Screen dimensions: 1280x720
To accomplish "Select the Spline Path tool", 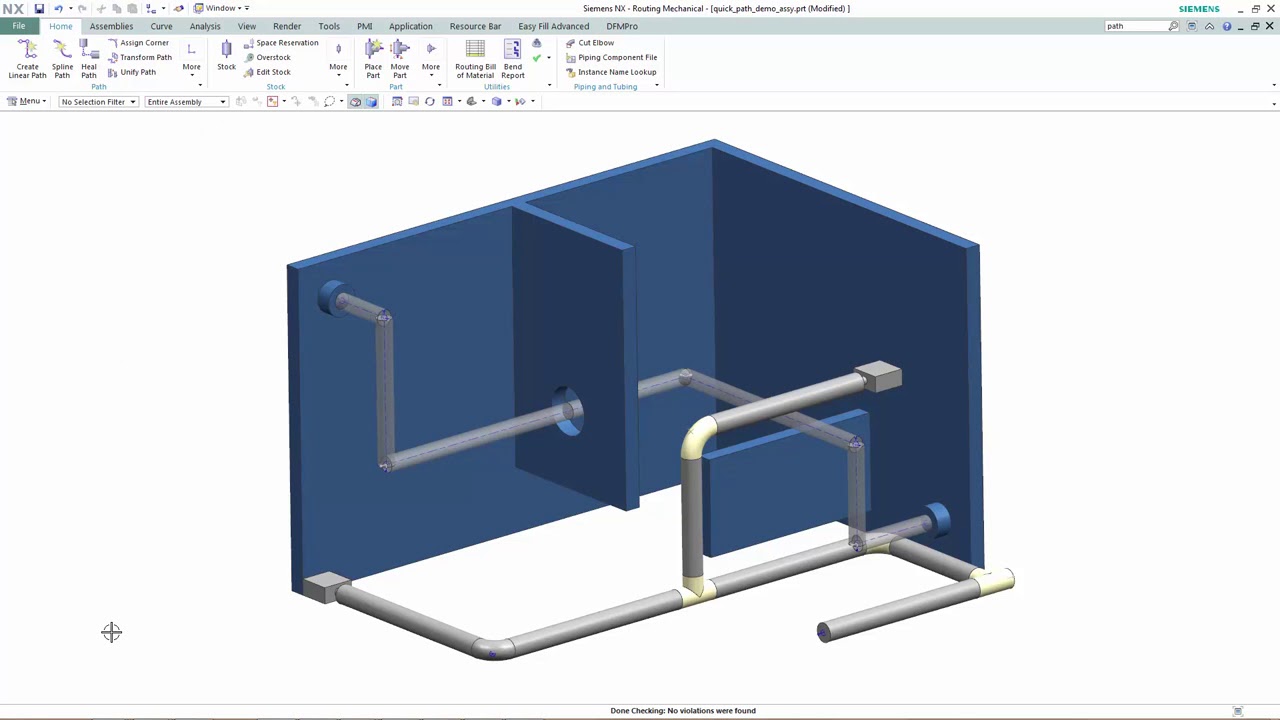I will click(x=62, y=59).
